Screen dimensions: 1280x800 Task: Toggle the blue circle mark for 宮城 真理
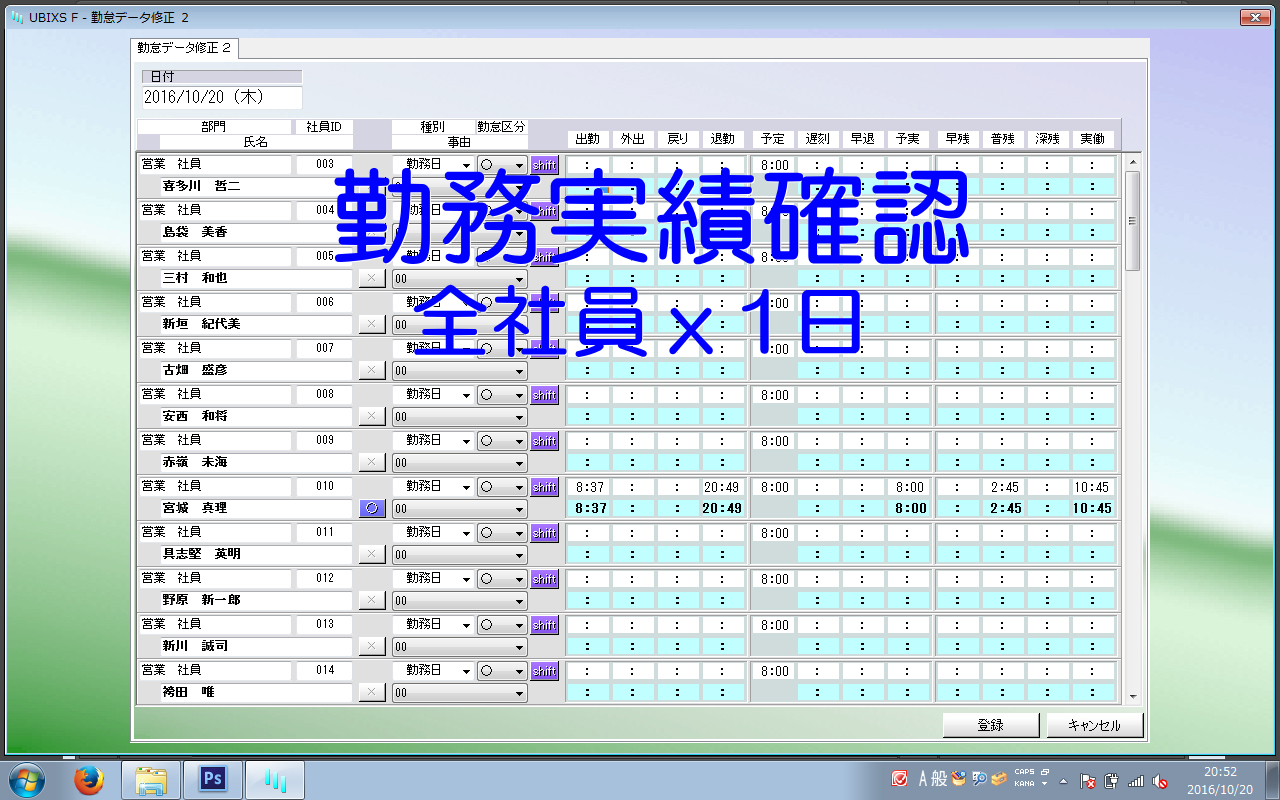371,508
